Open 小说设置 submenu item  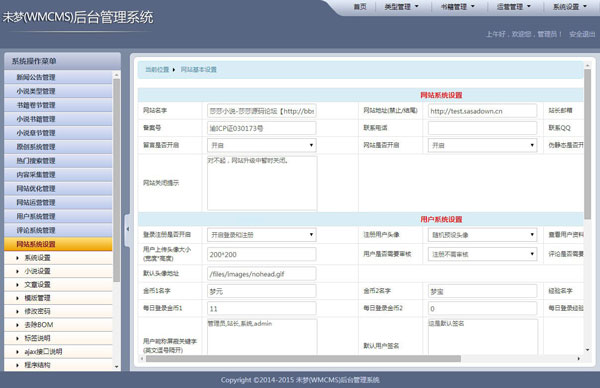click(58, 271)
